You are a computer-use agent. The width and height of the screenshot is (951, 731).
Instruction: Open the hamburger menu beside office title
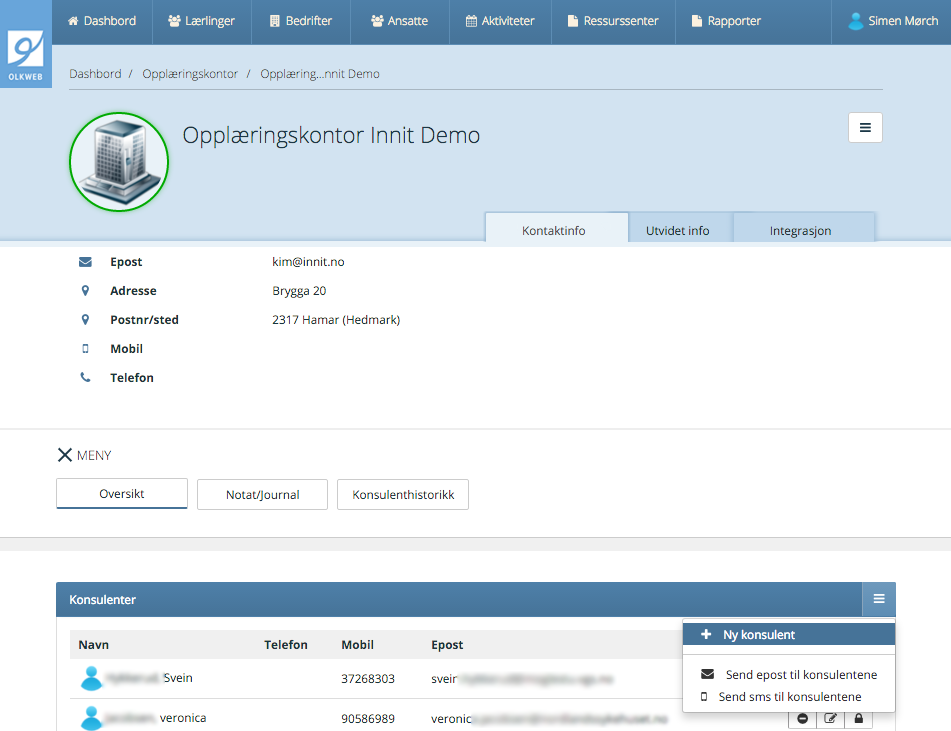865,127
